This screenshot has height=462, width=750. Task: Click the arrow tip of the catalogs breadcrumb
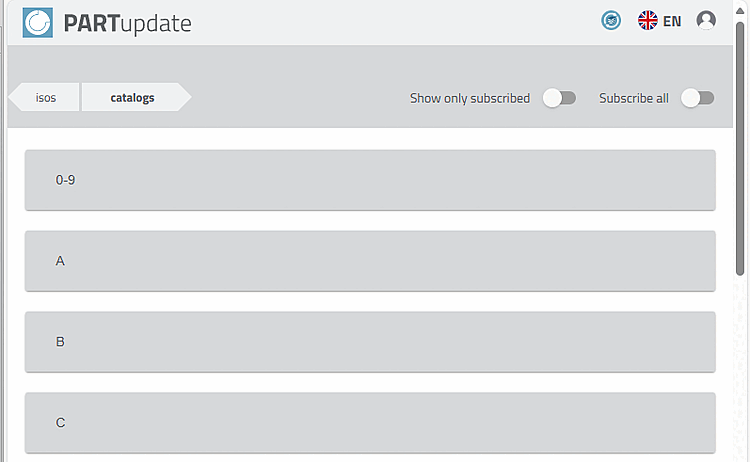(x=184, y=98)
